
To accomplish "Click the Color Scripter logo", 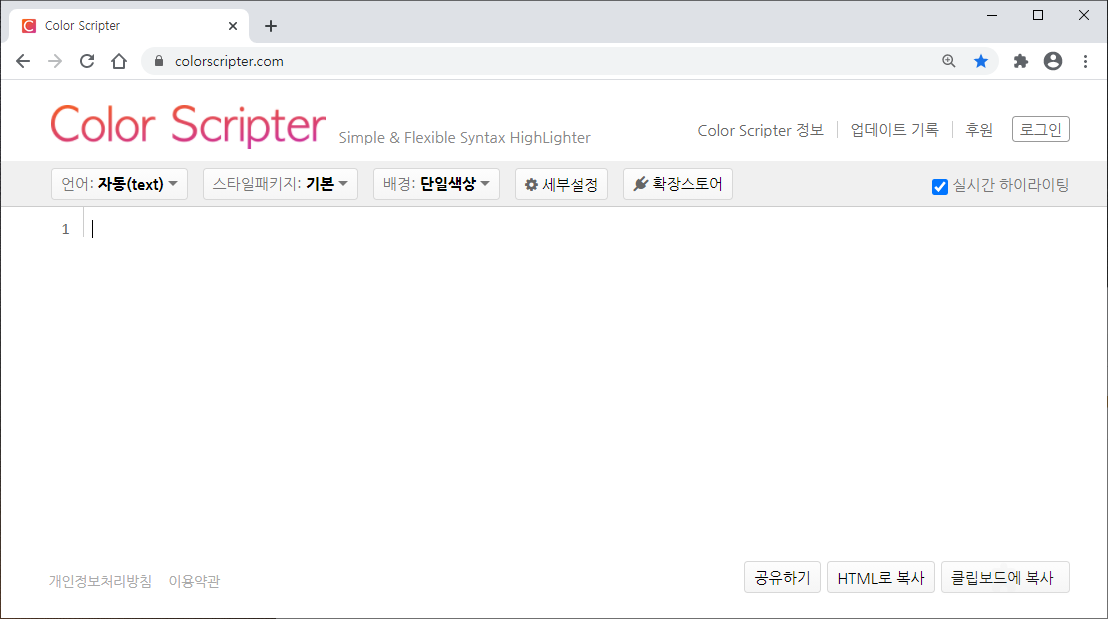I will [x=188, y=125].
